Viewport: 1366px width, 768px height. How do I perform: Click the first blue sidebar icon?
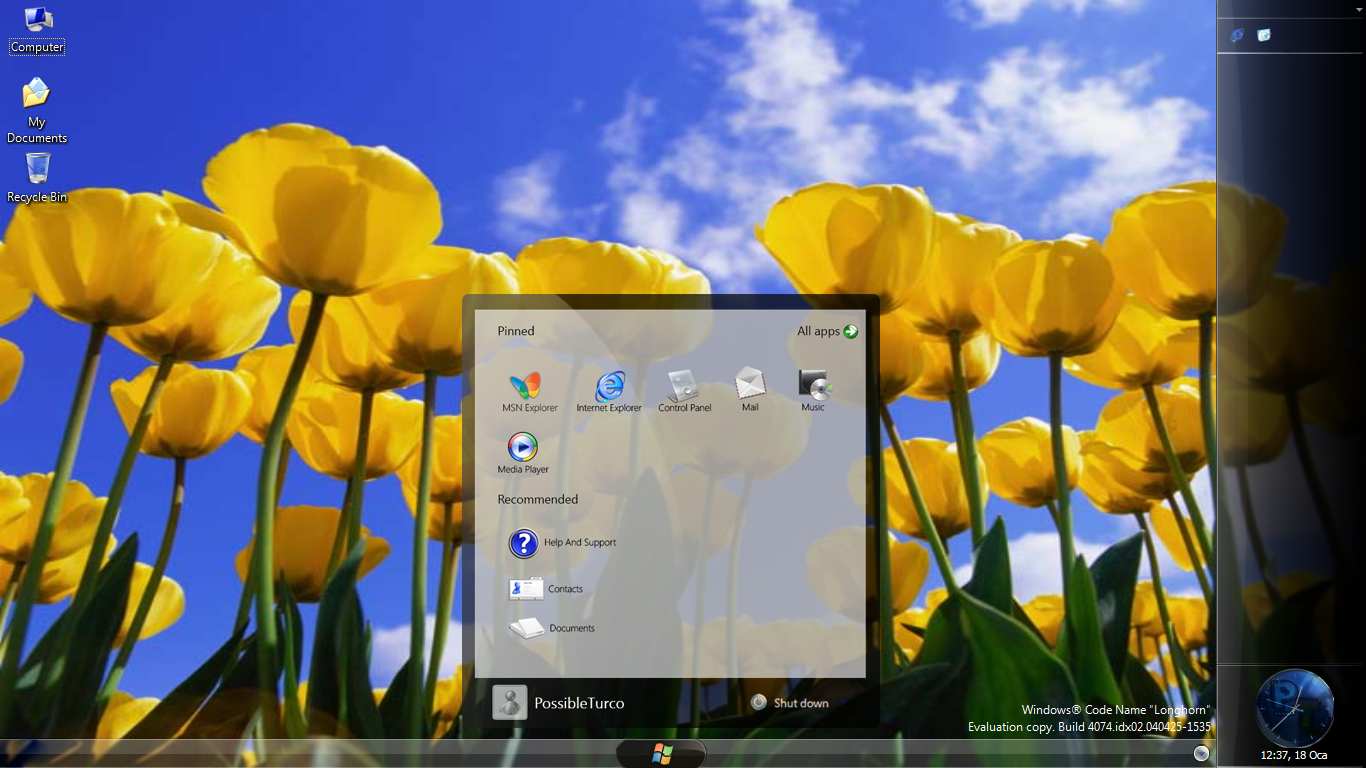[1237, 35]
